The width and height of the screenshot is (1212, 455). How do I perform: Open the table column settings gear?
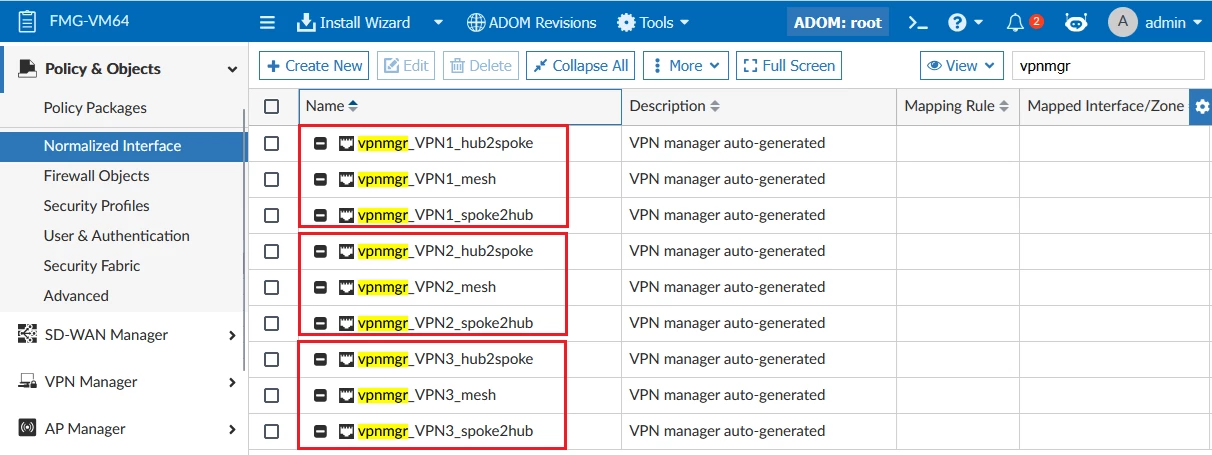pyautogui.click(x=1202, y=106)
